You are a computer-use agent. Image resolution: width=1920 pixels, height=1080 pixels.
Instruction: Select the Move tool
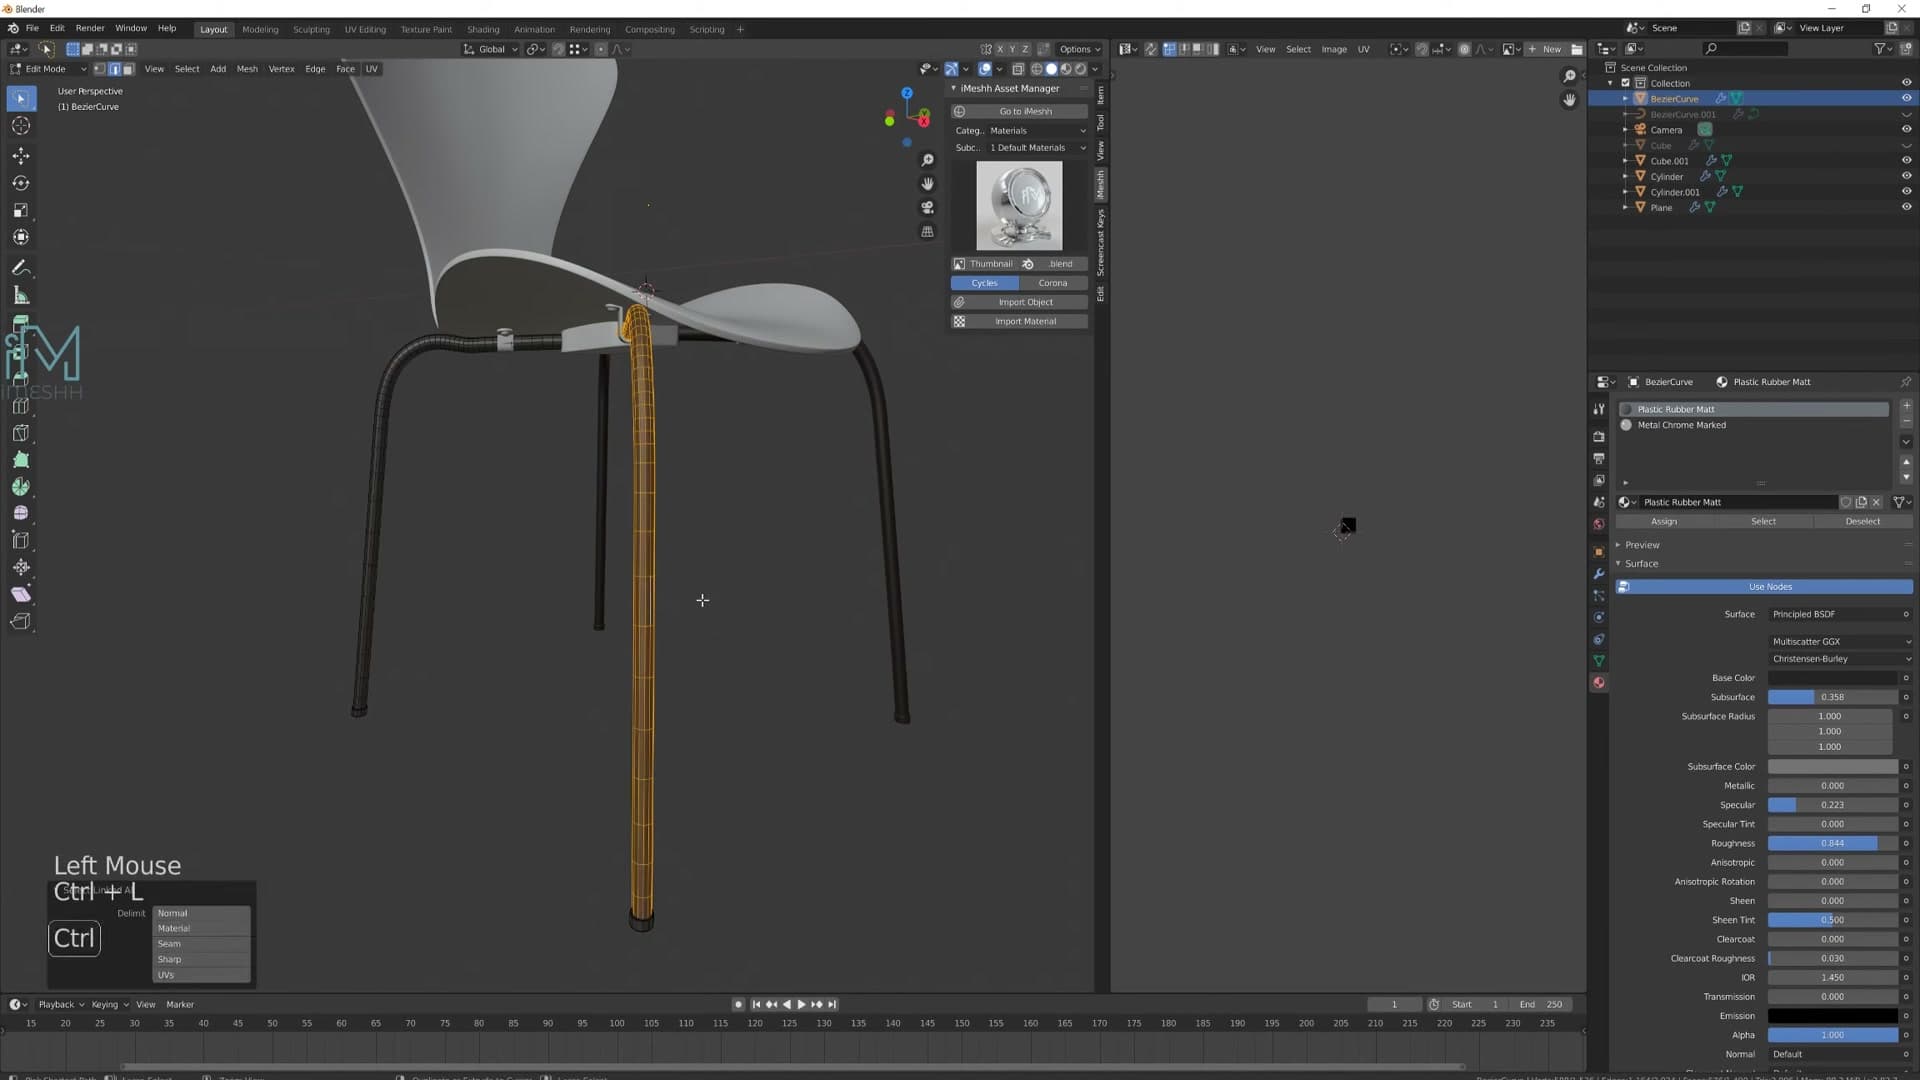pyautogui.click(x=21, y=156)
